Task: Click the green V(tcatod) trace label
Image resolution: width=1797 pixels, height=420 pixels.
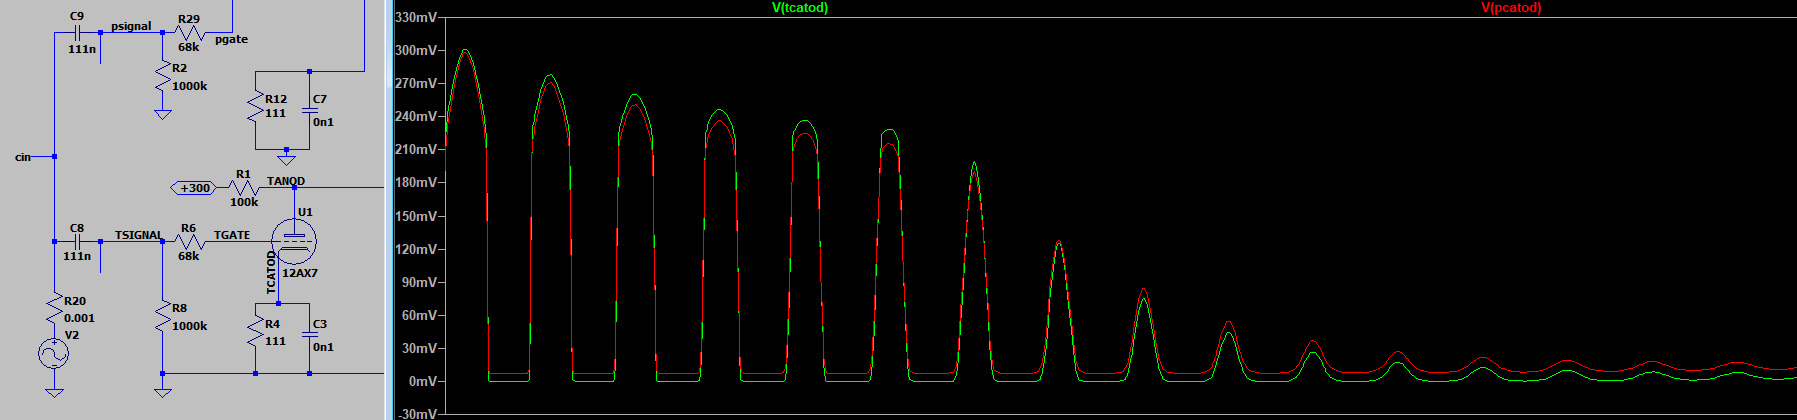Action: [799, 8]
